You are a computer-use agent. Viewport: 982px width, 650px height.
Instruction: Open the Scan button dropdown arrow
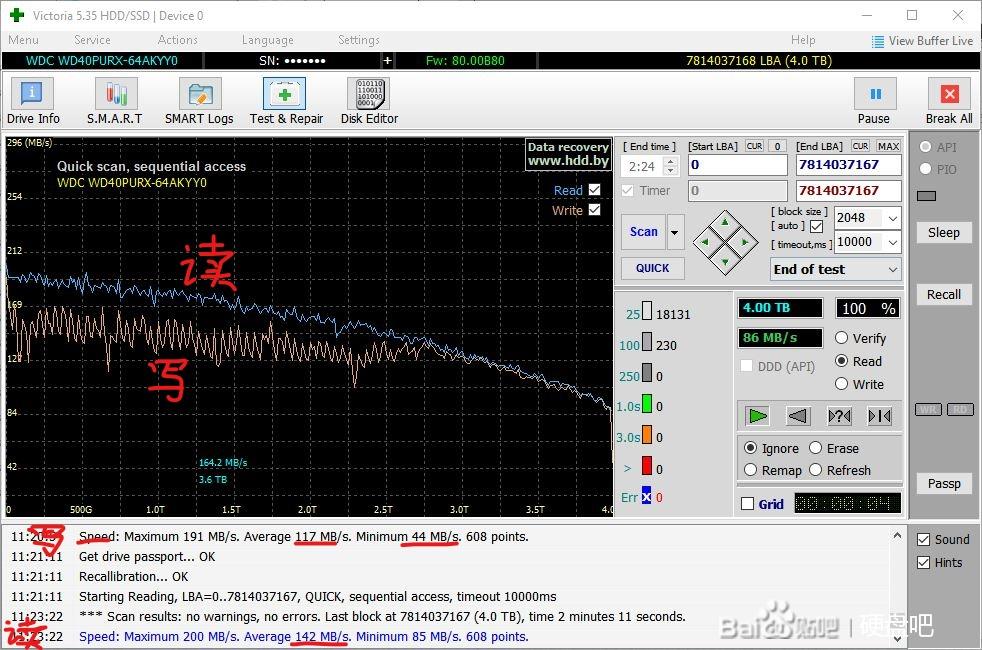pos(675,232)
